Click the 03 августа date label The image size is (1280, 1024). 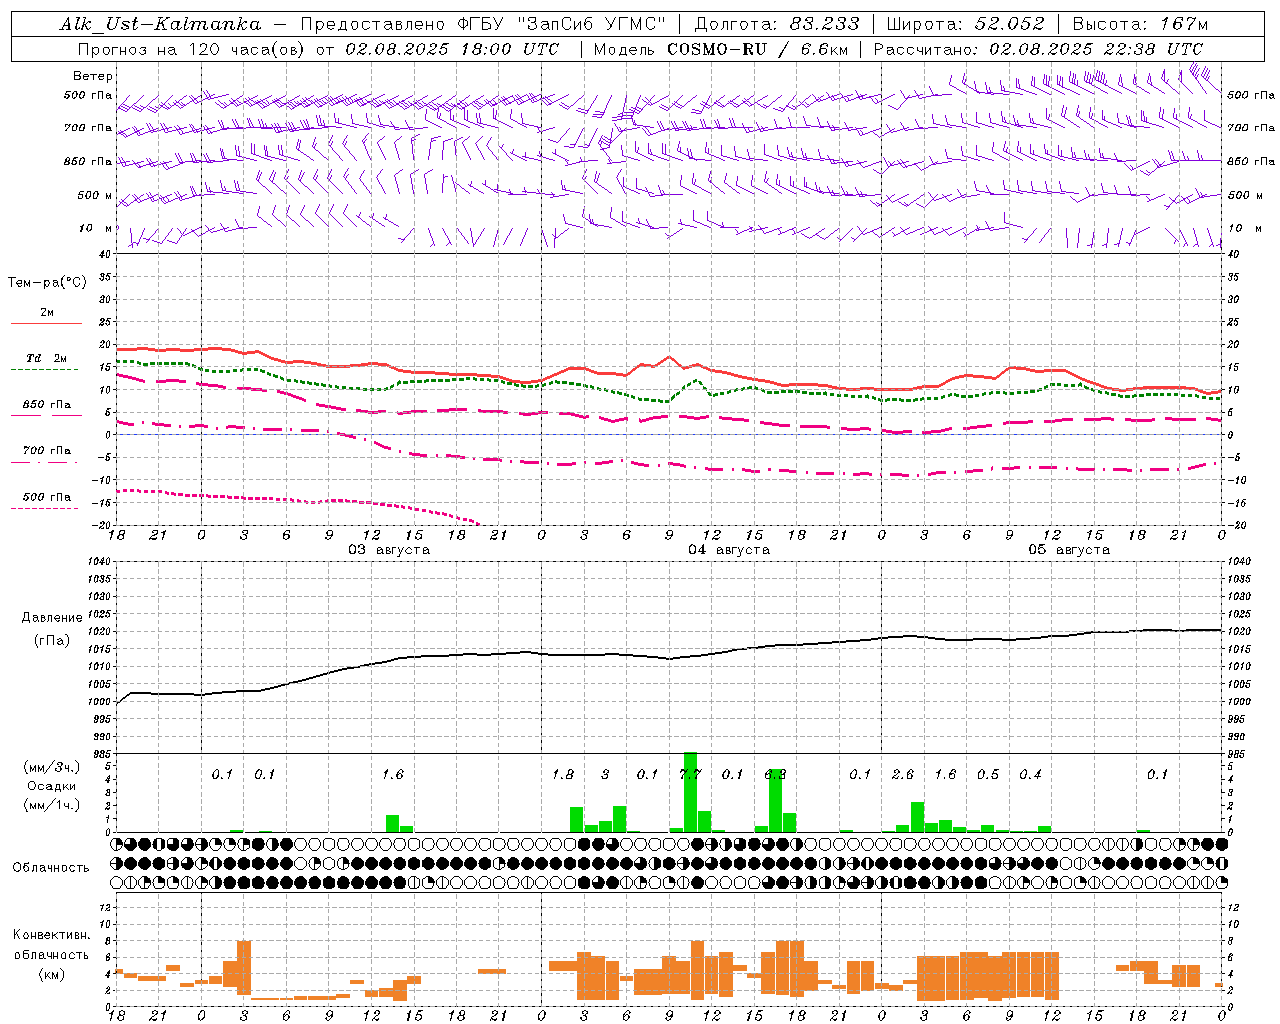(x=389, y=549)
